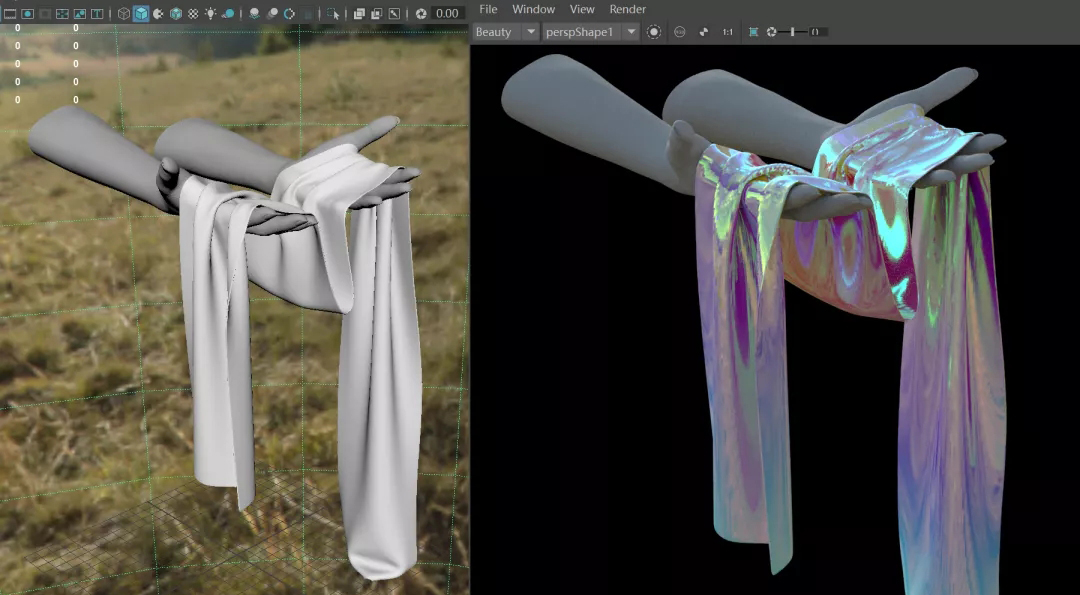Toggle smooth shade all cube icon
The width and height of the screenshot is (1080, 595).
click(141, 13)
